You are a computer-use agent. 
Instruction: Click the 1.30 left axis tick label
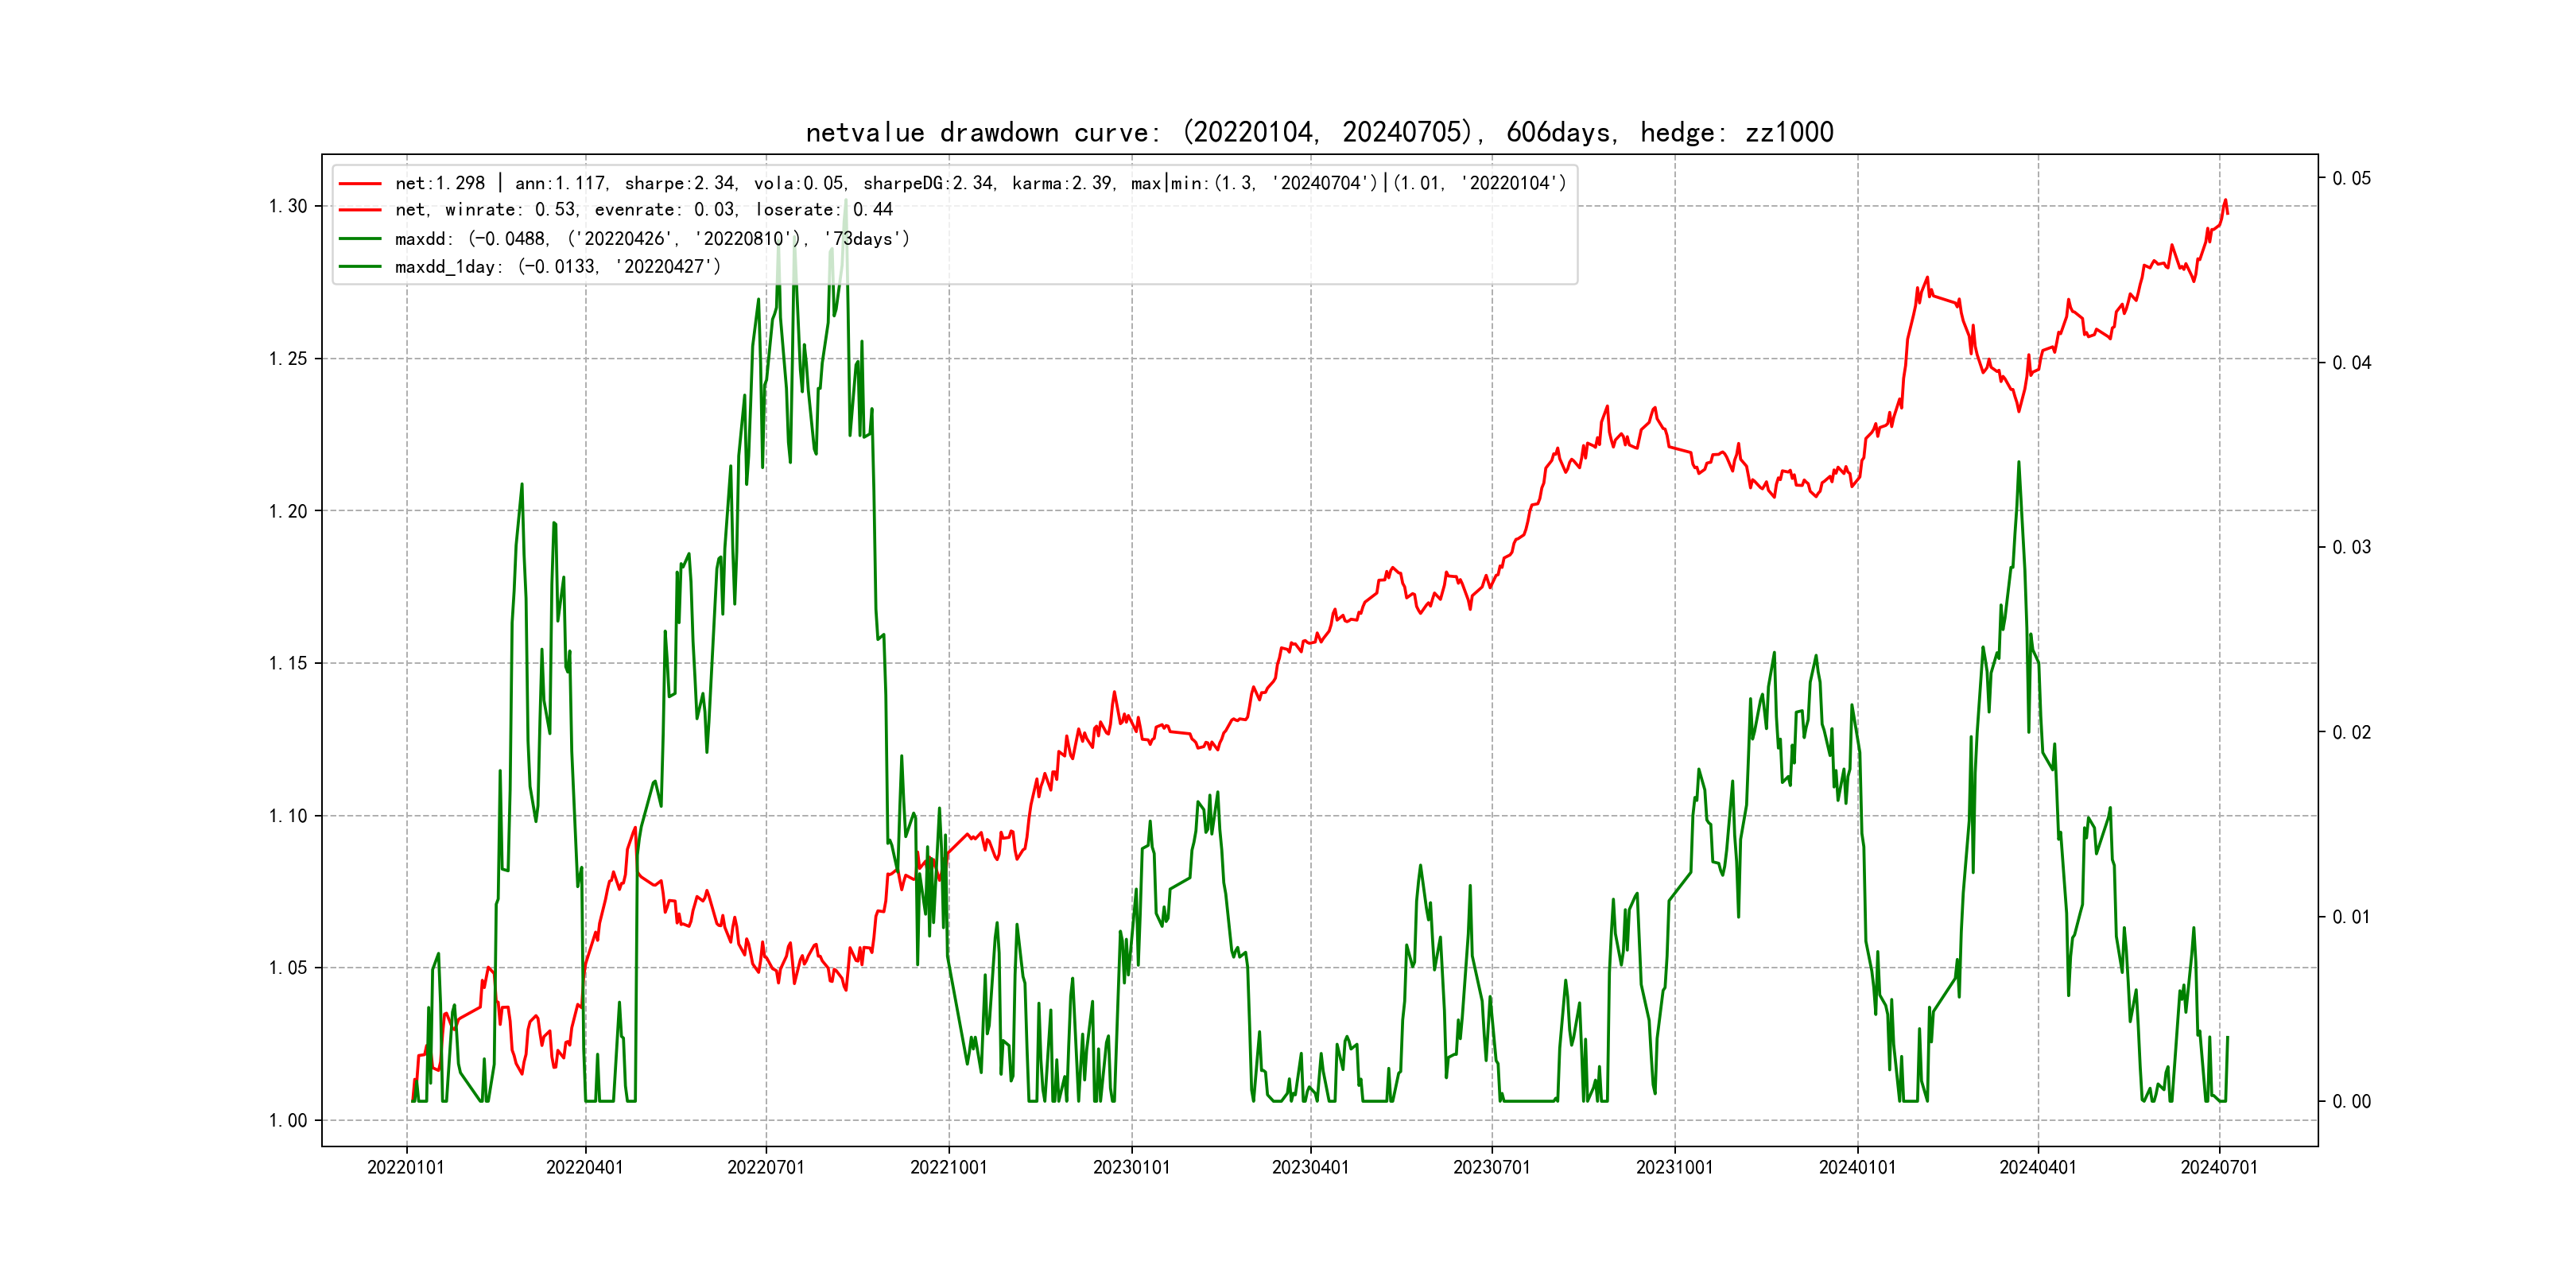[288, 207]
